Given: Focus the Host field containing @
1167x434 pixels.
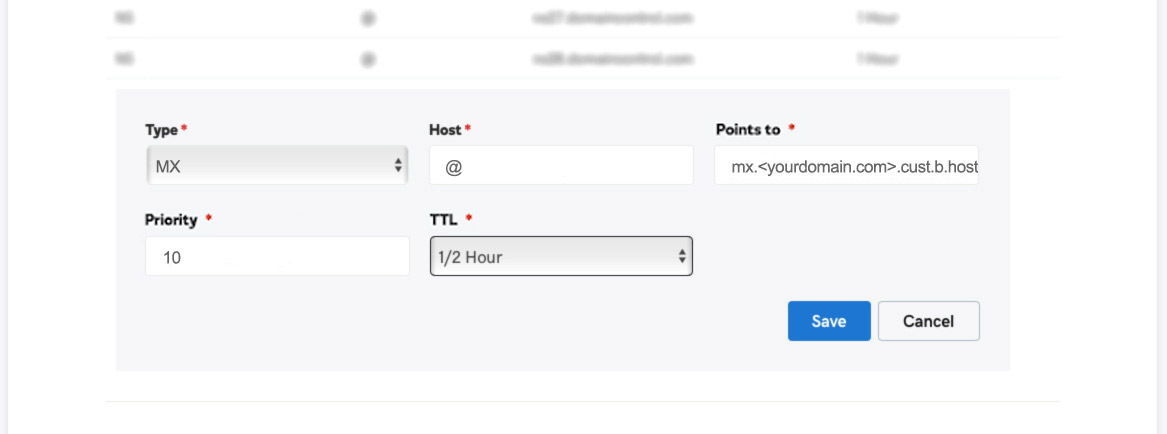Looking at the screenshot, I should point(561,165).
